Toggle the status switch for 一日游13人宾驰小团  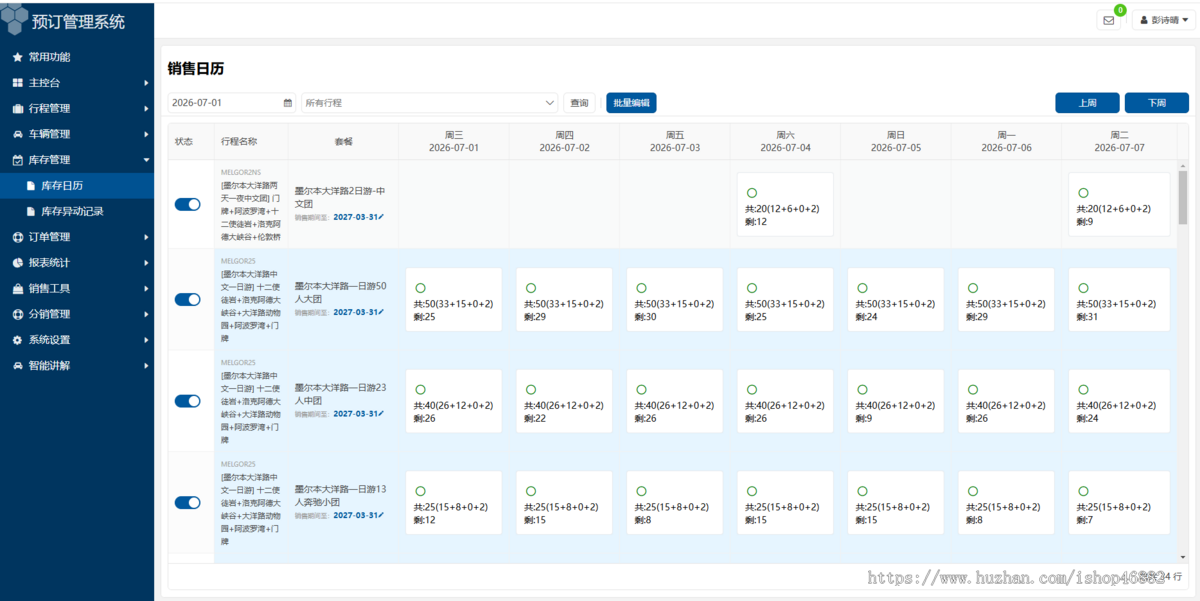click(188, 503)
